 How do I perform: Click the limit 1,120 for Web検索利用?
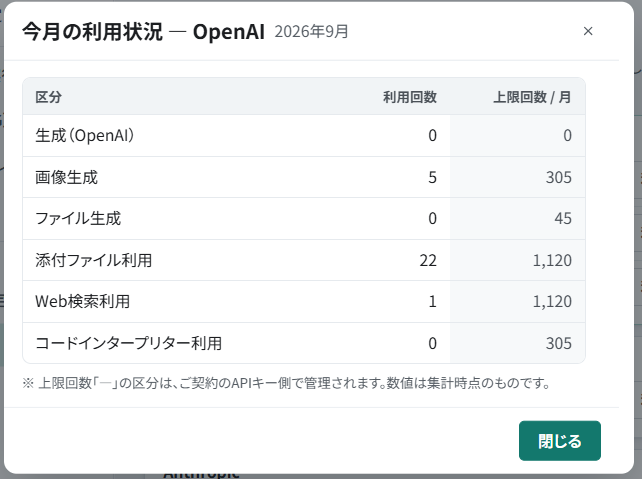(552, 302)
